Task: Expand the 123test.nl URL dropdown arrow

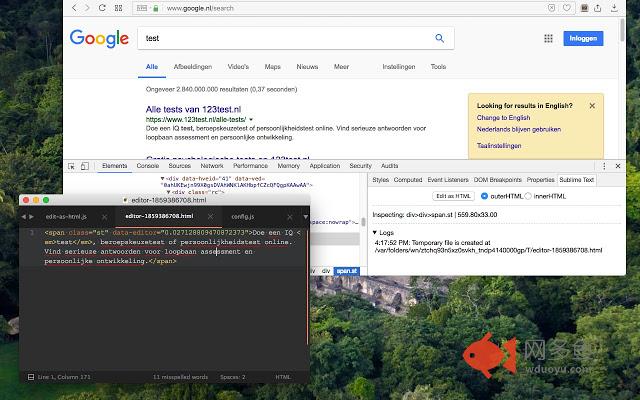Action: (251, 120)
